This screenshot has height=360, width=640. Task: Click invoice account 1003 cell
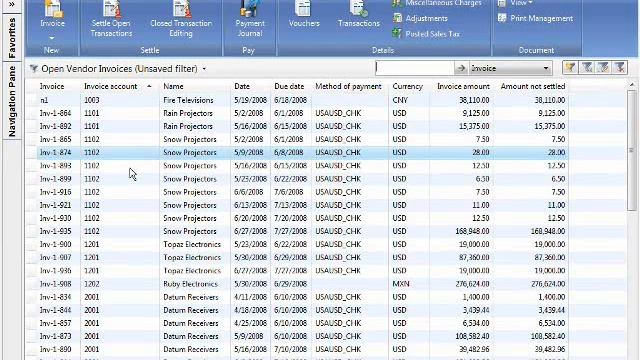tap(92, 100)
